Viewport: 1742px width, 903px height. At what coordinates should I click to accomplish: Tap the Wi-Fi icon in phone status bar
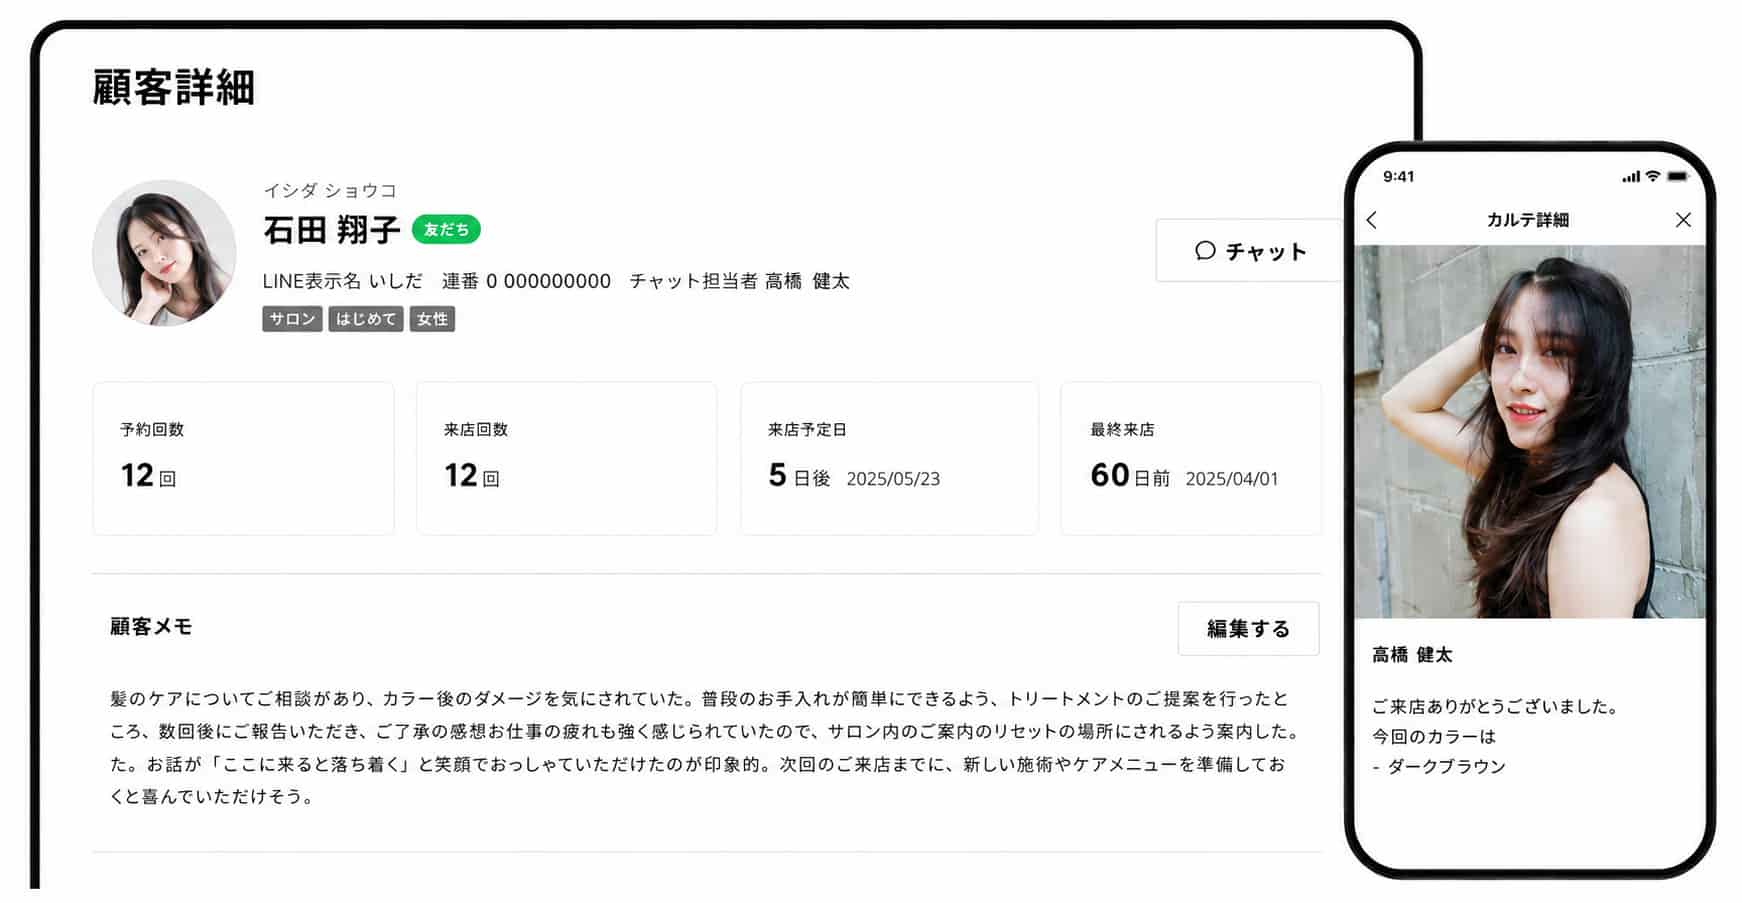1653,176
